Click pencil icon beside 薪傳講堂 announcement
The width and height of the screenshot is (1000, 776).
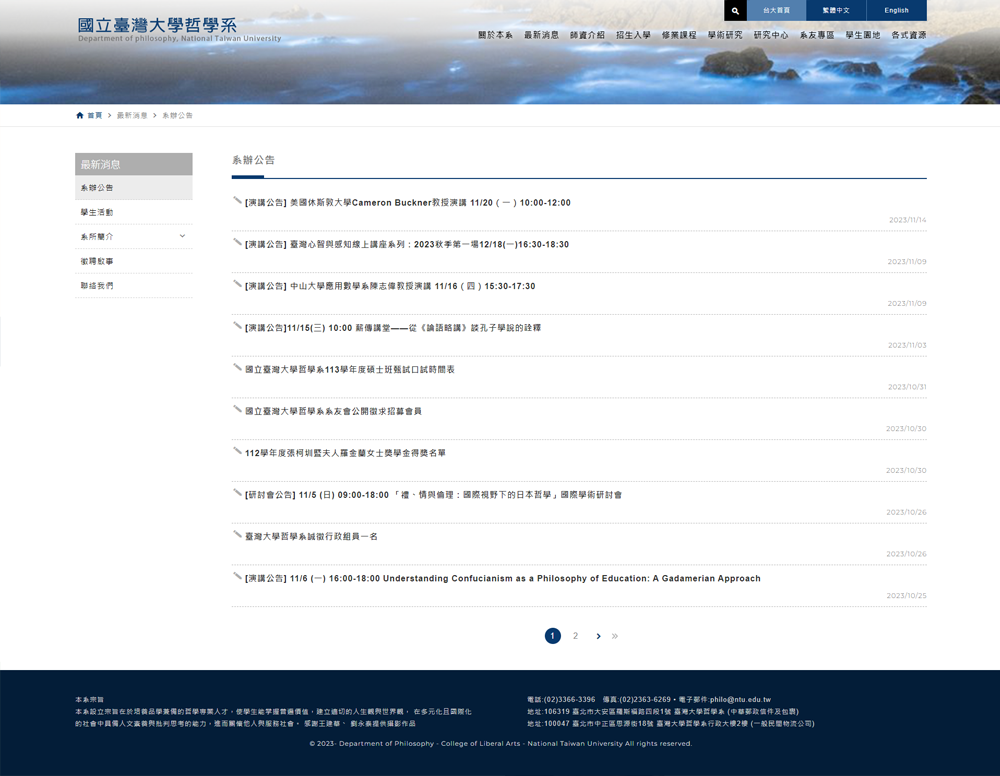(237, 326)
